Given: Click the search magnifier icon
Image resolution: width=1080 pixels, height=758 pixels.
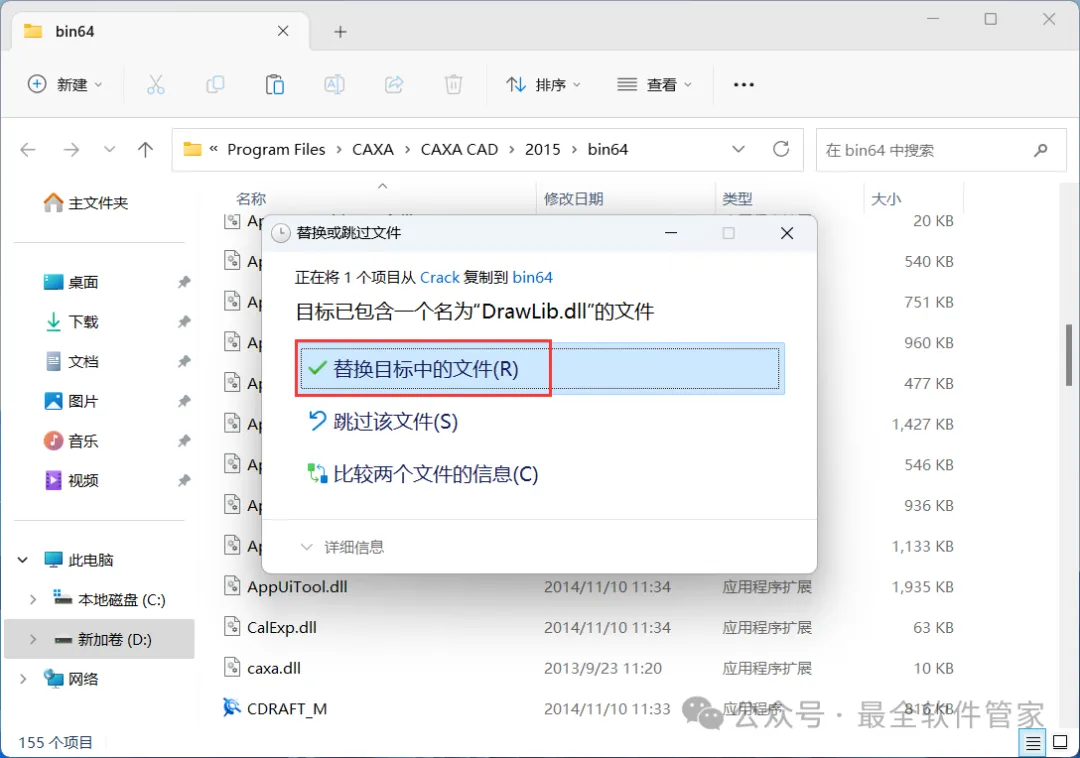Looking at the screenshot, I should point(1041,149).
